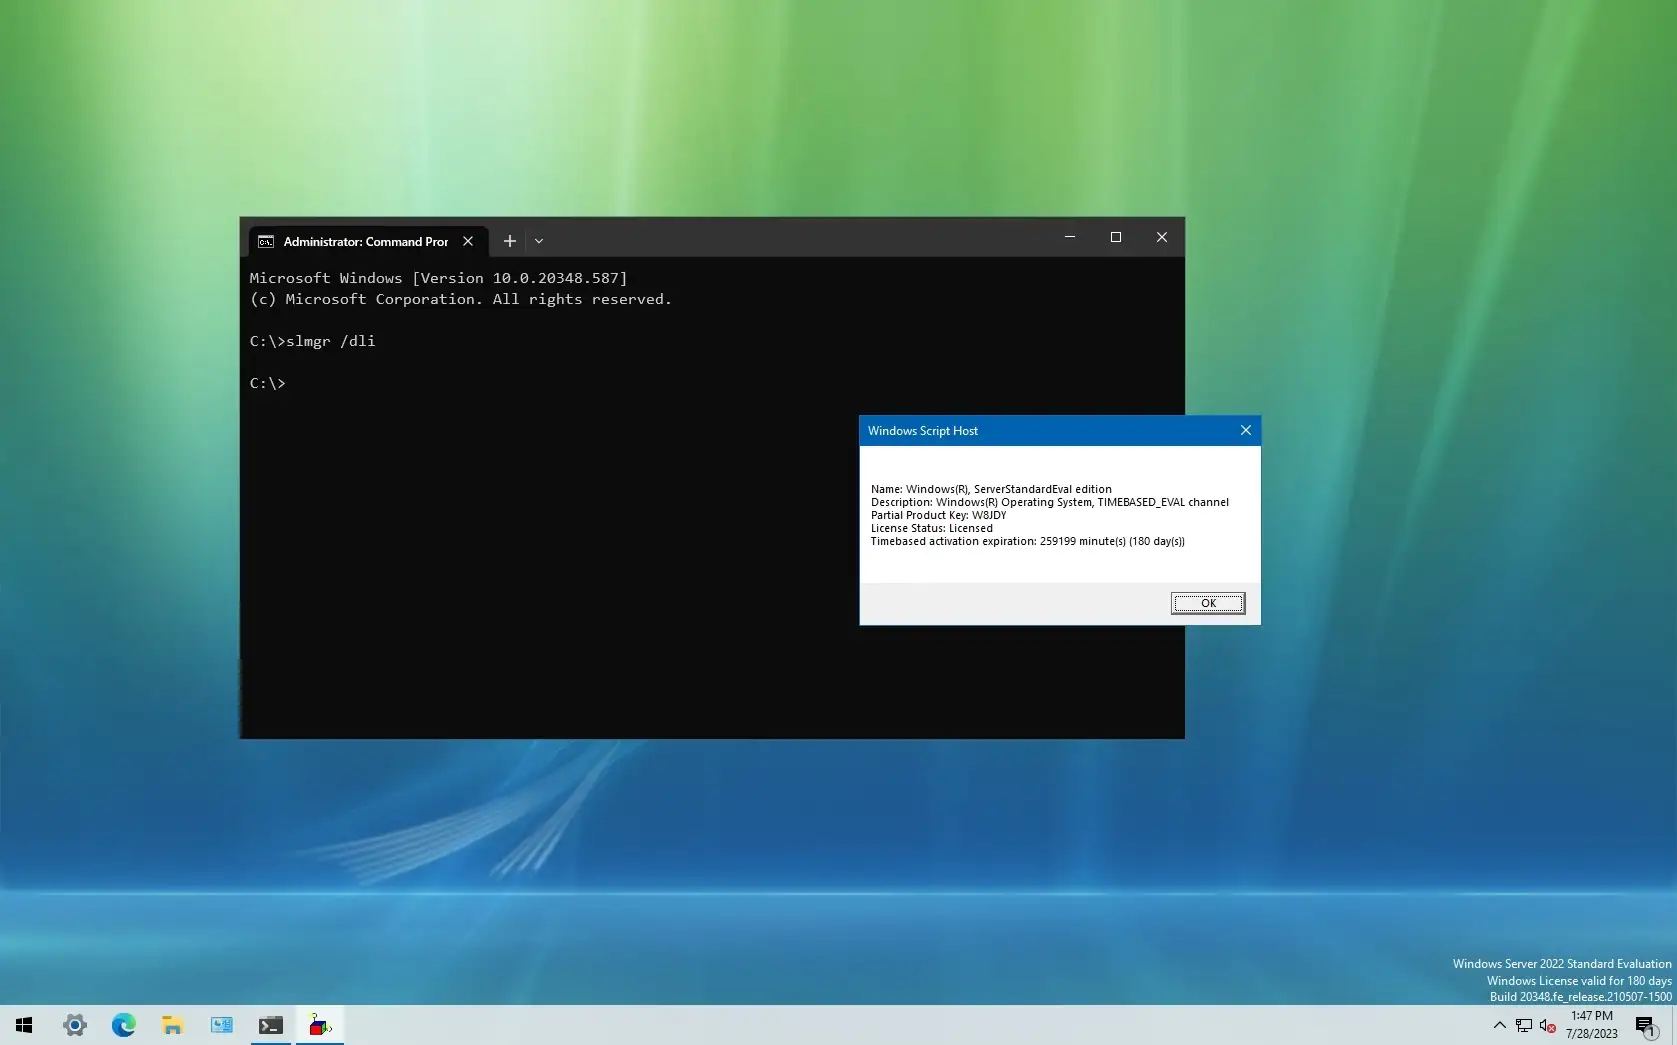
Task: Open the volume icon in tray
Action: pyautogui.click(x=1548, y=1025)
